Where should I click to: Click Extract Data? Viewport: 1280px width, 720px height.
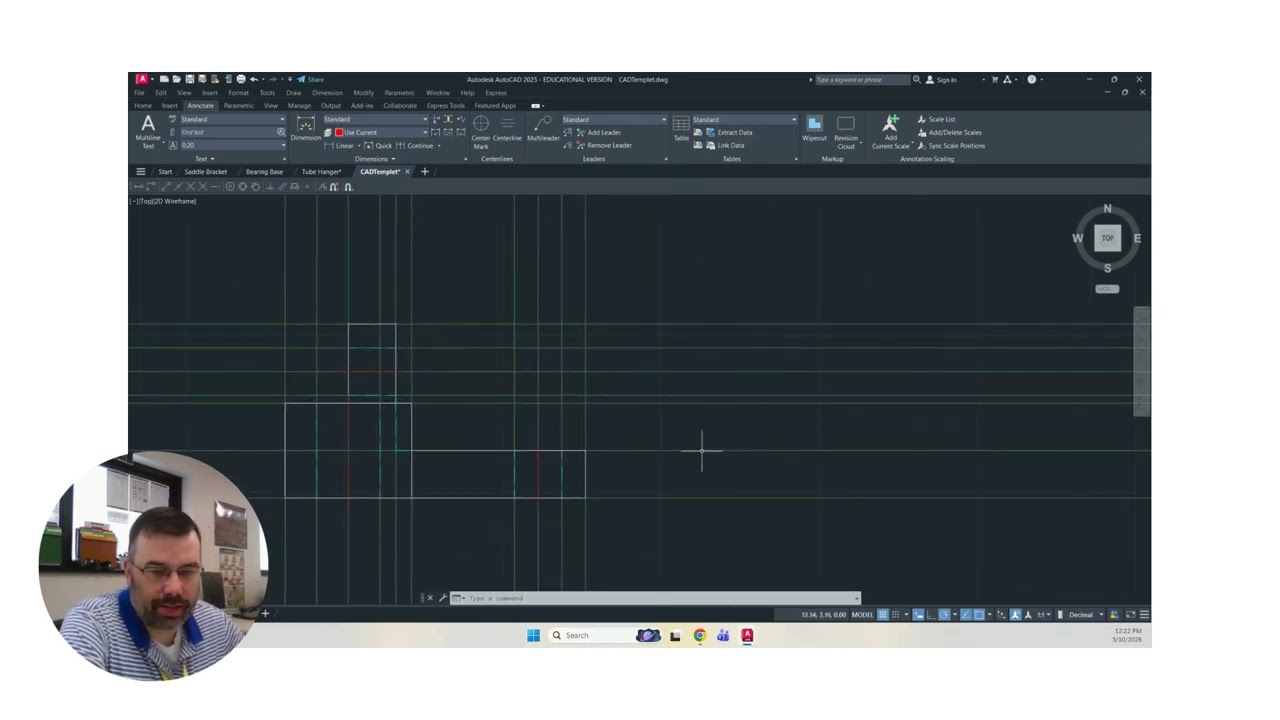click(729, 132)
